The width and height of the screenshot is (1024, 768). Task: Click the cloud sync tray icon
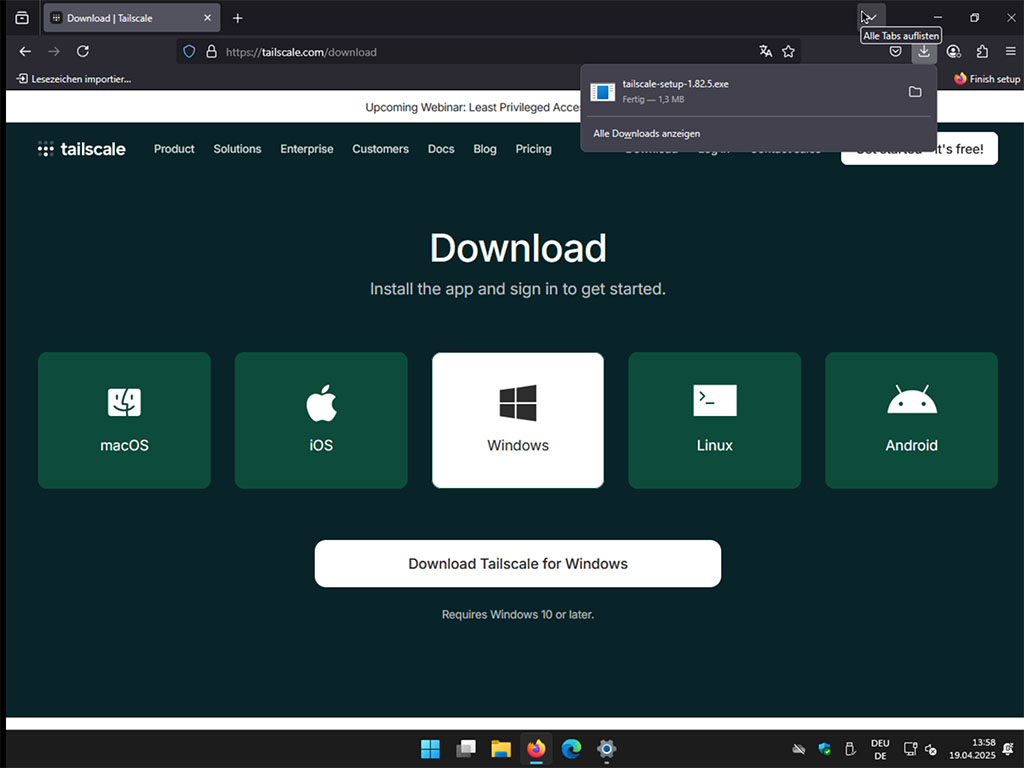tap(798, 749)
